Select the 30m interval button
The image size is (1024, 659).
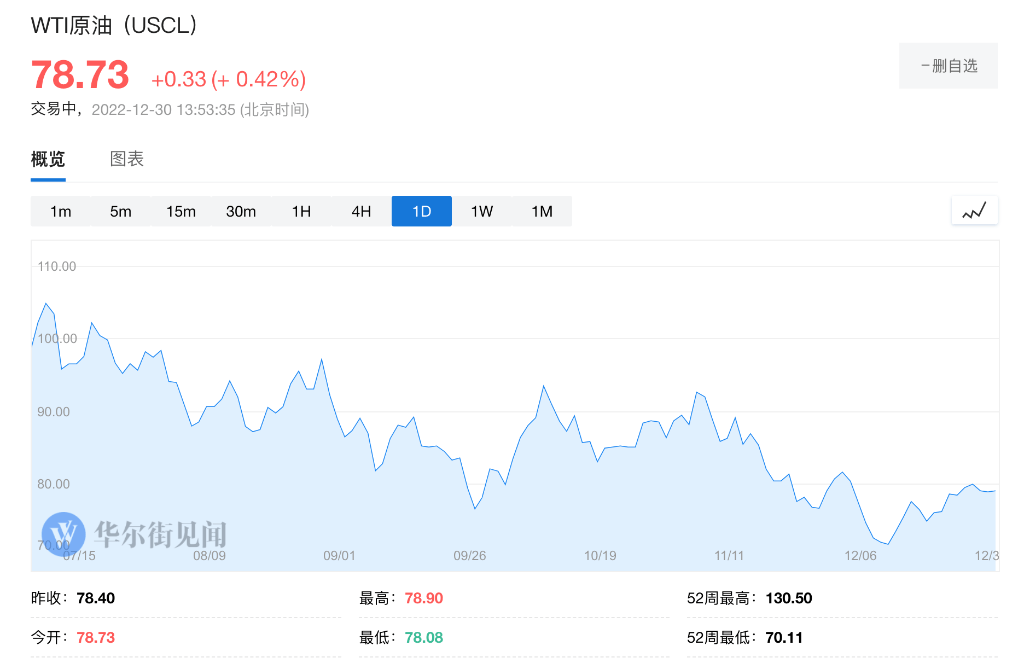(x=241, y=211)
